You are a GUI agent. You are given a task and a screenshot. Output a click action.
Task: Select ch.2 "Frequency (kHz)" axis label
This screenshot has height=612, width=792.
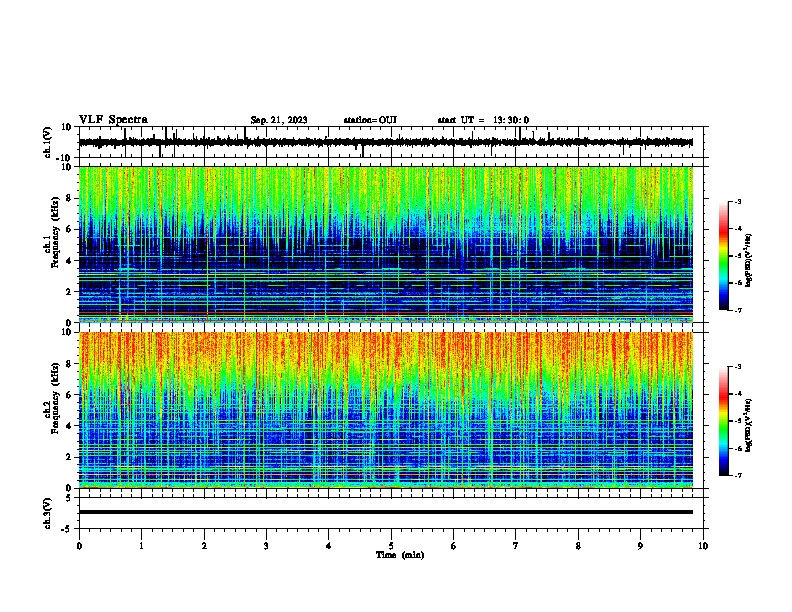(x=55, y=397)
